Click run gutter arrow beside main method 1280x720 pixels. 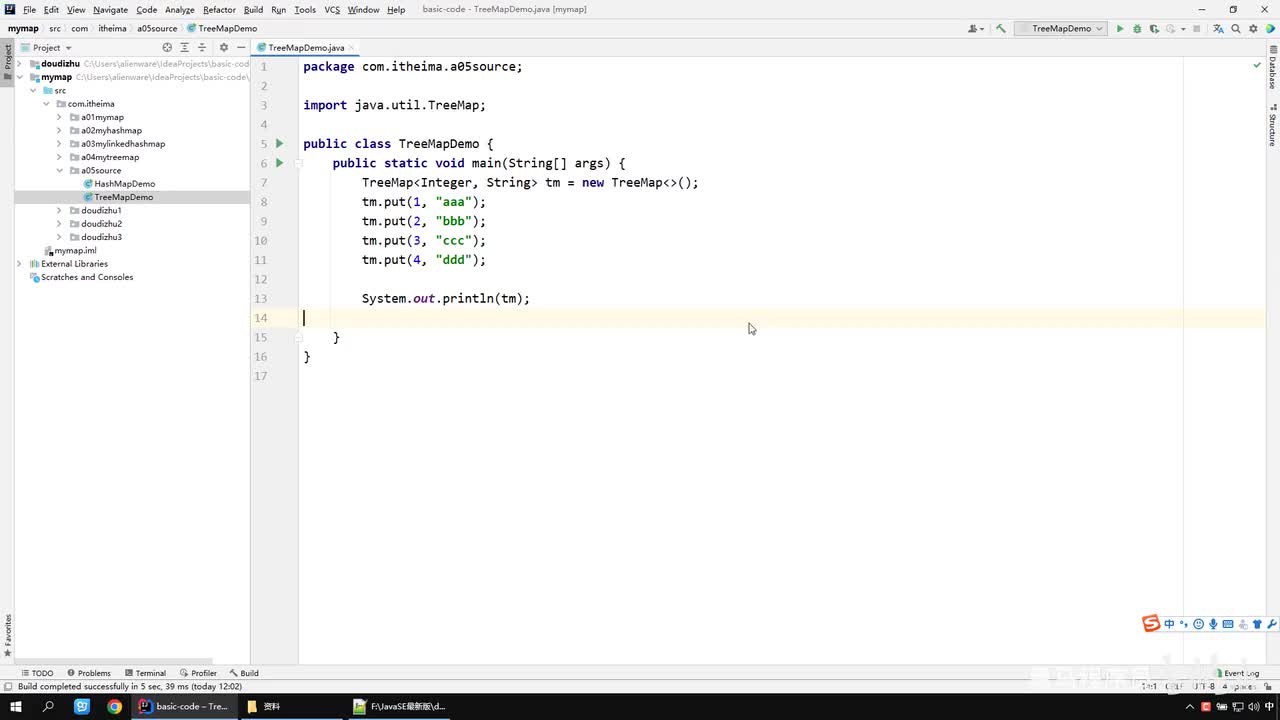(x=280, y=163)
